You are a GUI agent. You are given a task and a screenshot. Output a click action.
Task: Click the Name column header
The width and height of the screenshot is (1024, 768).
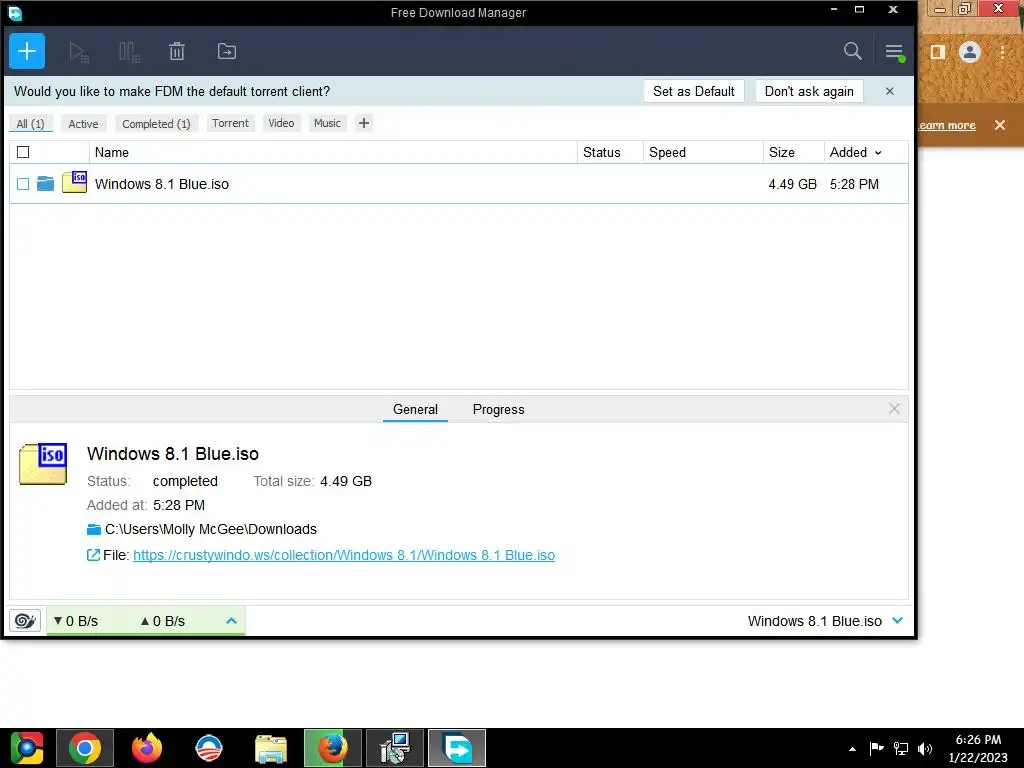[333, 152]
